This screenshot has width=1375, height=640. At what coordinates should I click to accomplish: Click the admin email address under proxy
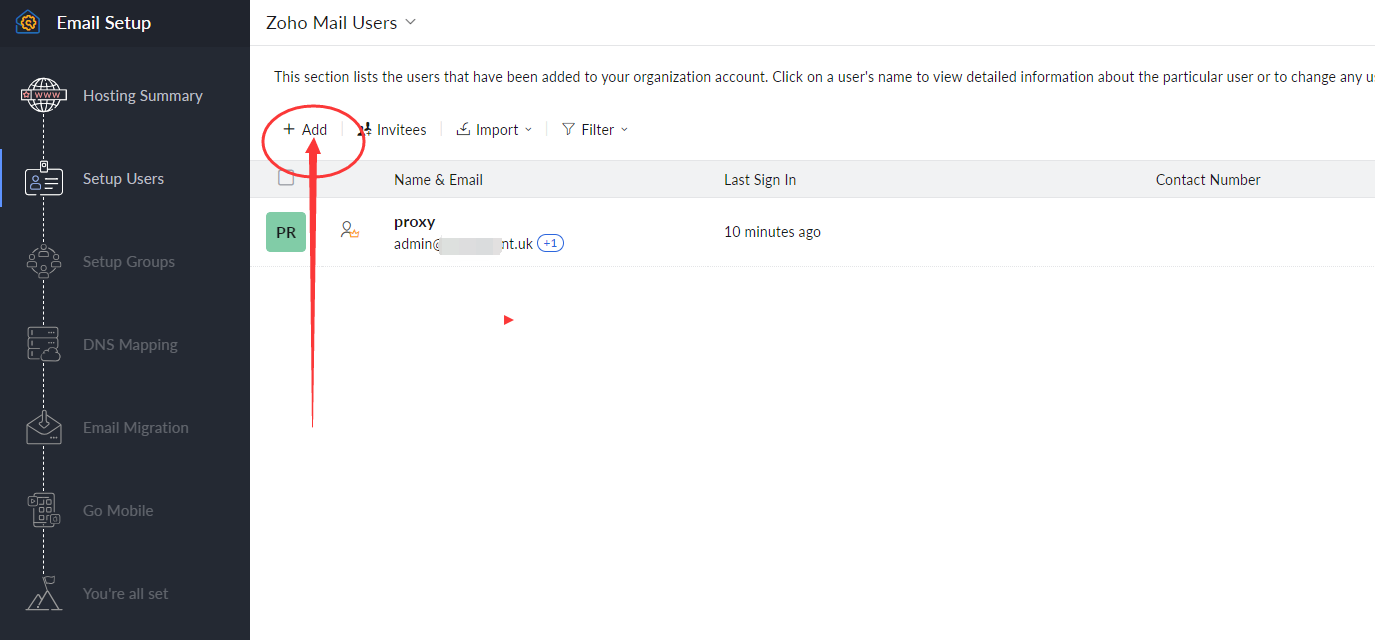point(463,243)
